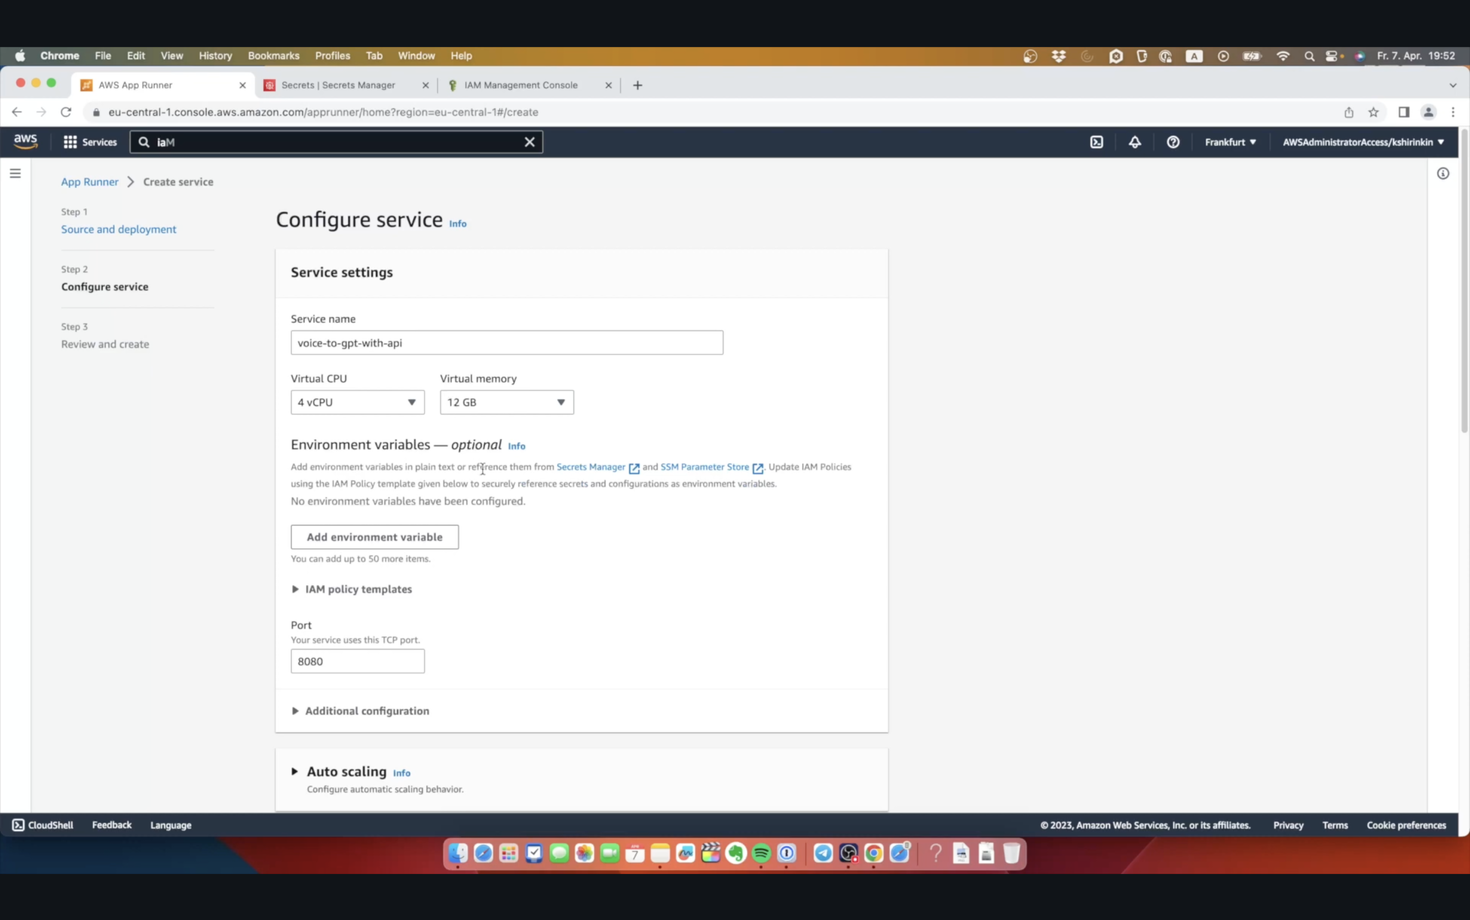Reload the page
This screenshot has height=920, width=1470.
66,112
